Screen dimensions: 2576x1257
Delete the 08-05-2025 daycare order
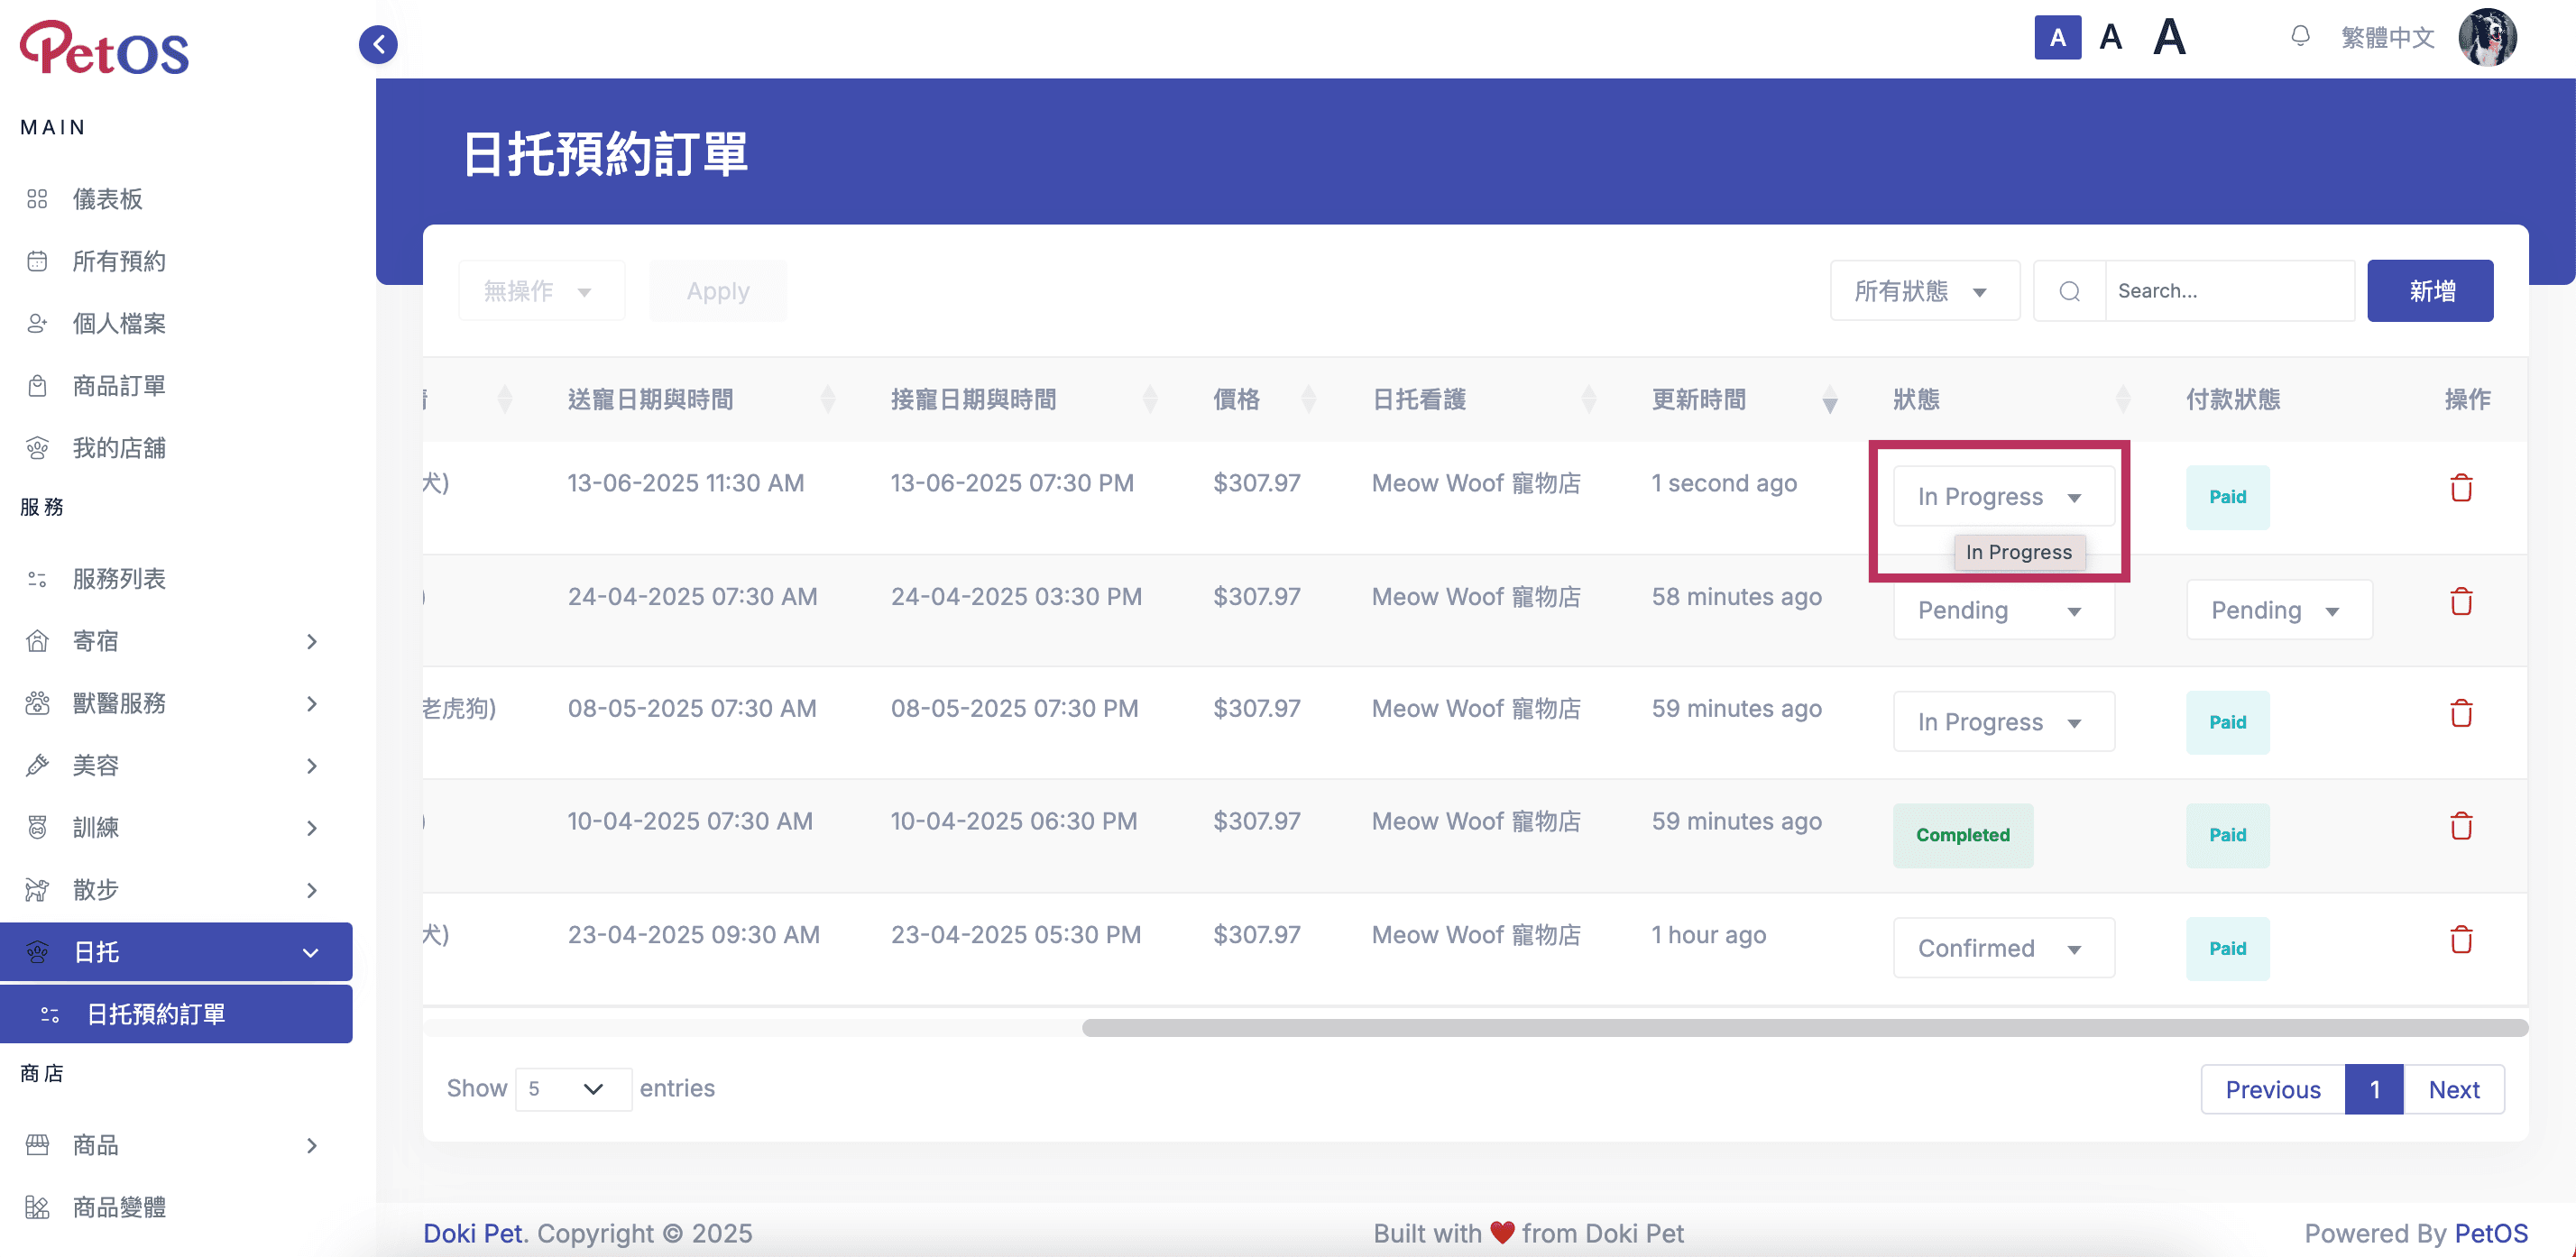pyautogui.click(x=2461, y=714)
